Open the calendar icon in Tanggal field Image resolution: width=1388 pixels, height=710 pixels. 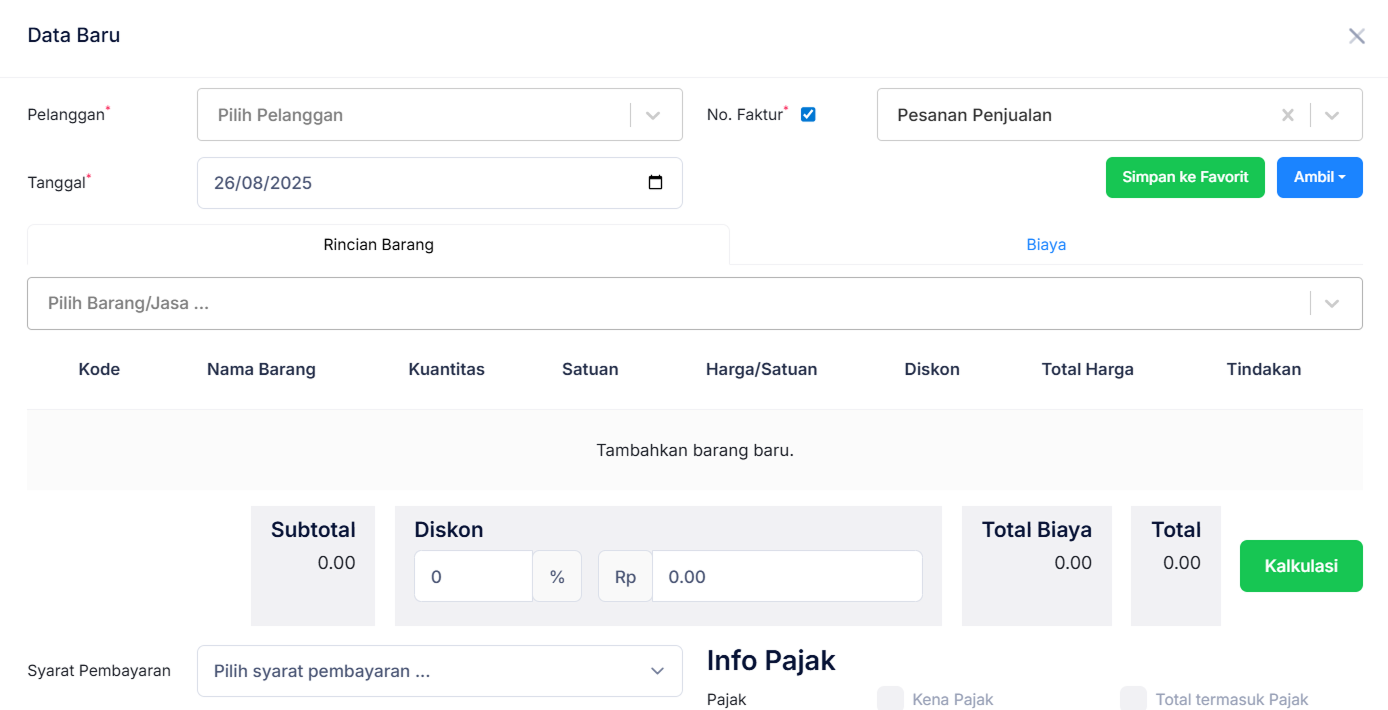(655, 183)
